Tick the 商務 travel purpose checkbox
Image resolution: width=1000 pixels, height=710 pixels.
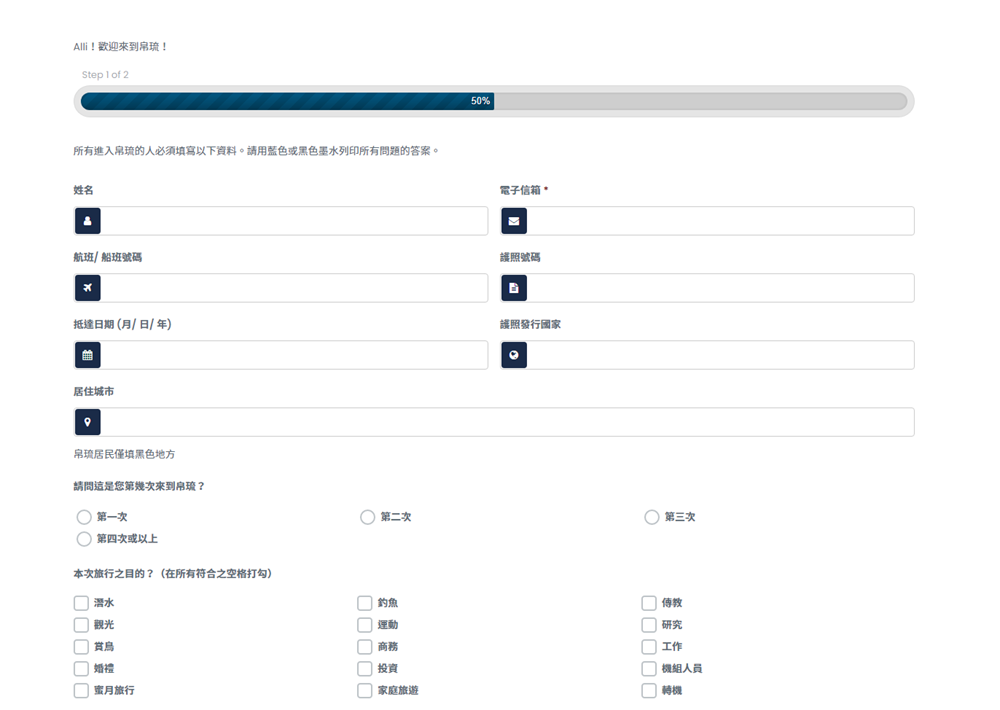click(x=365, y=647)
